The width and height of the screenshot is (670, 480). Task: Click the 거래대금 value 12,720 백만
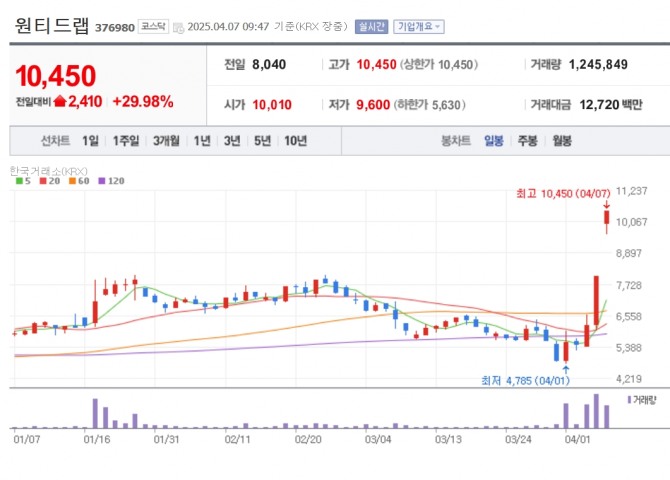pyautogui.click(x=611, y=105)
